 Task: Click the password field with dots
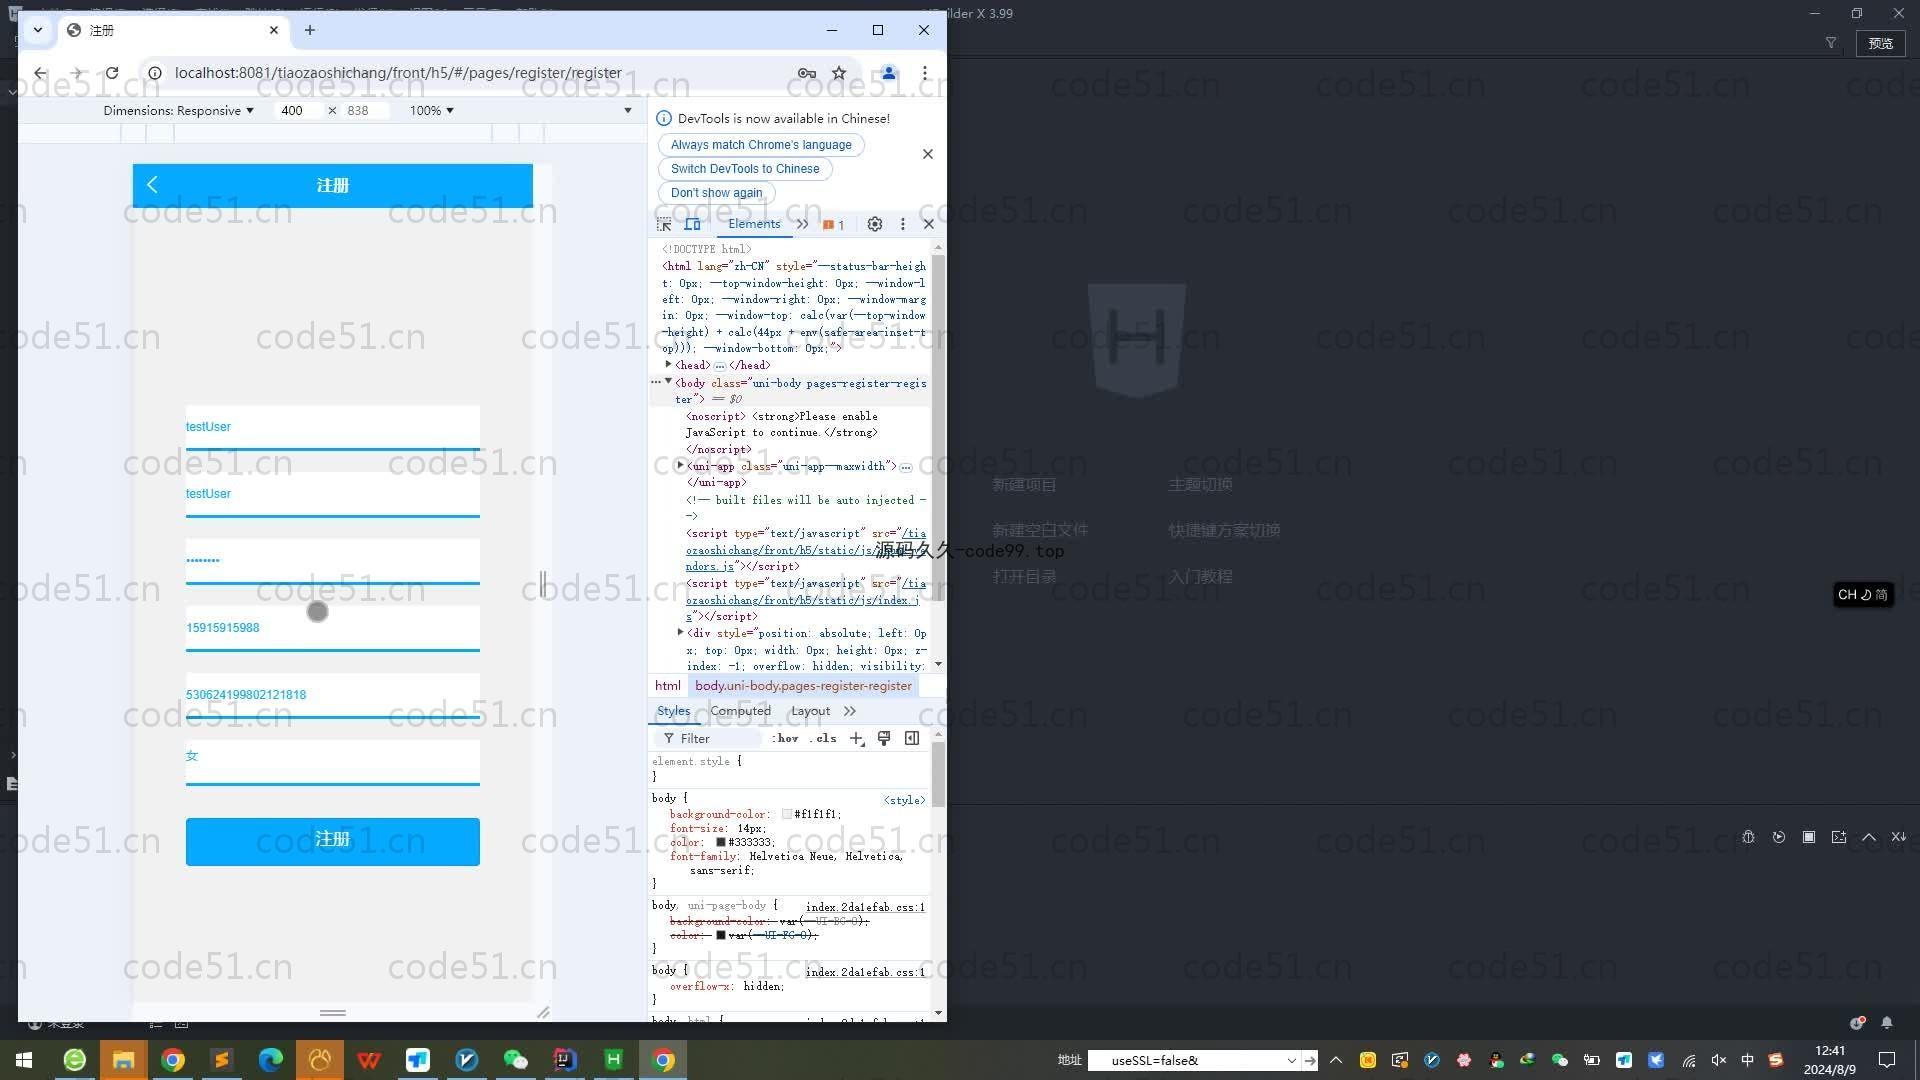[x=332, y=561]
